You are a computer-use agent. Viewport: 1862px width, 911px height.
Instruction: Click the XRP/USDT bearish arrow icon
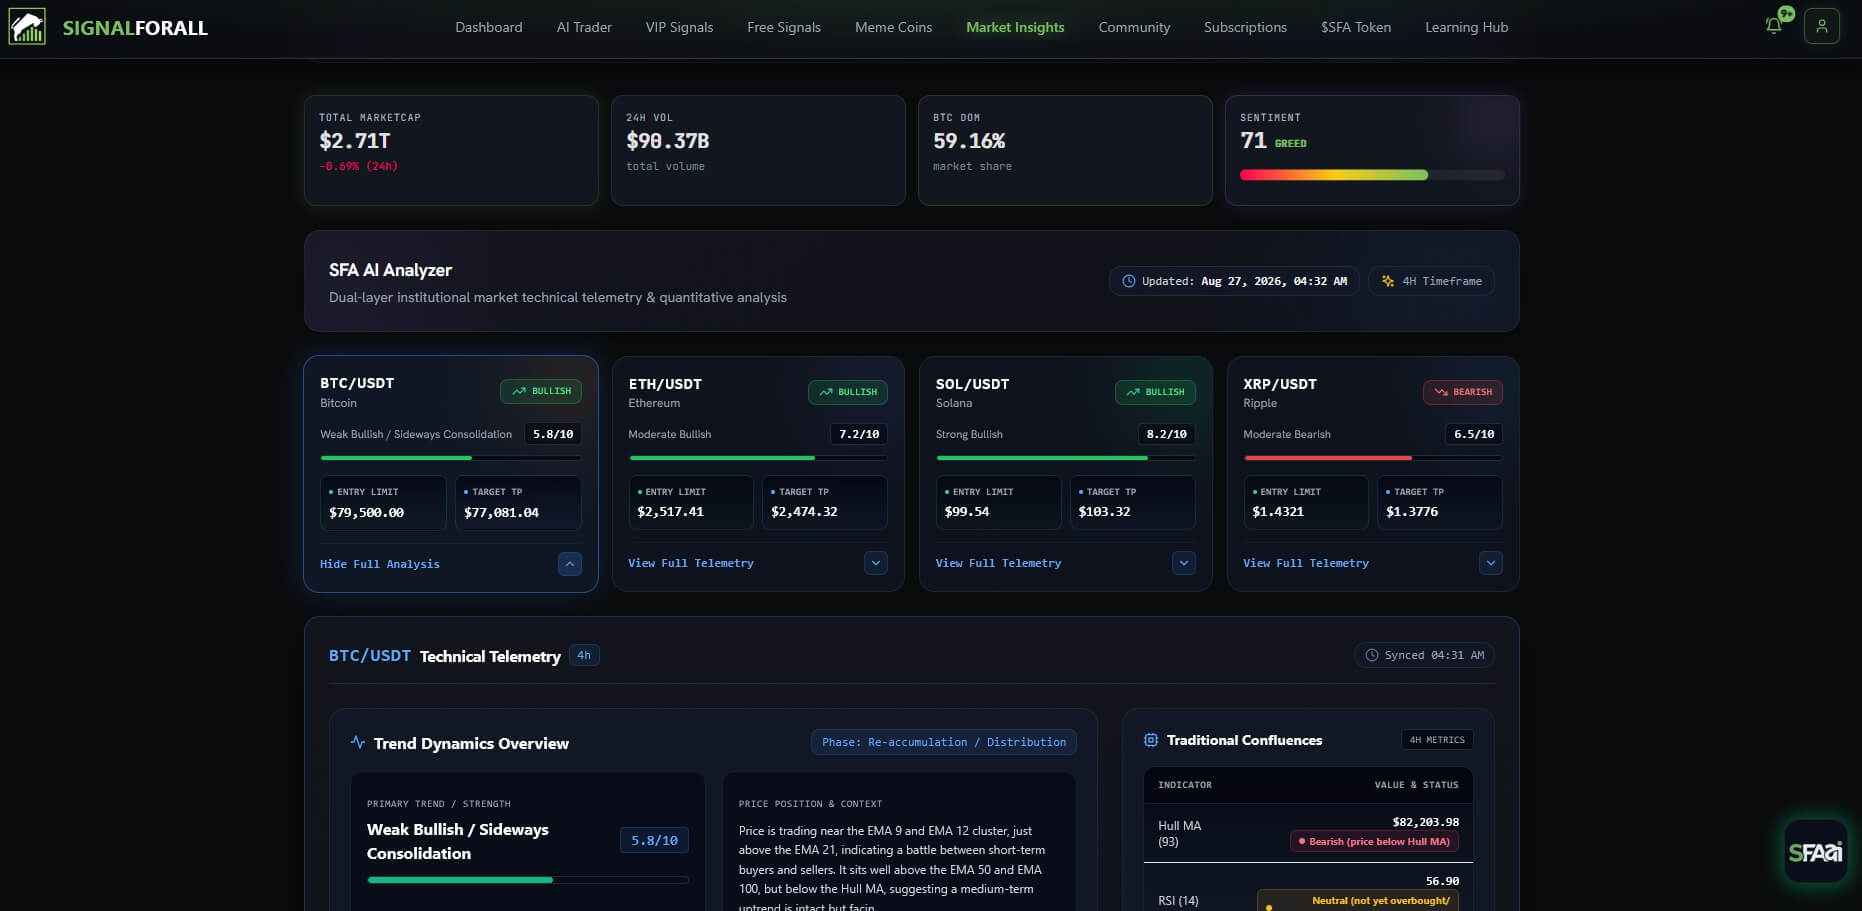1441,392
